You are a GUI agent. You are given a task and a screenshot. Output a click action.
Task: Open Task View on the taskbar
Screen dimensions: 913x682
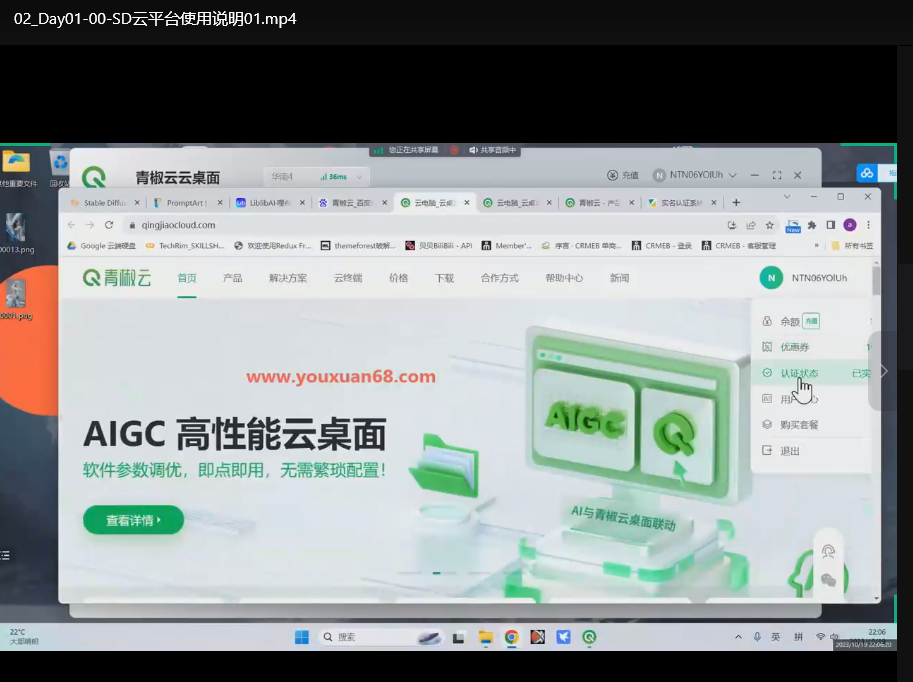click(x=458, y=637)
